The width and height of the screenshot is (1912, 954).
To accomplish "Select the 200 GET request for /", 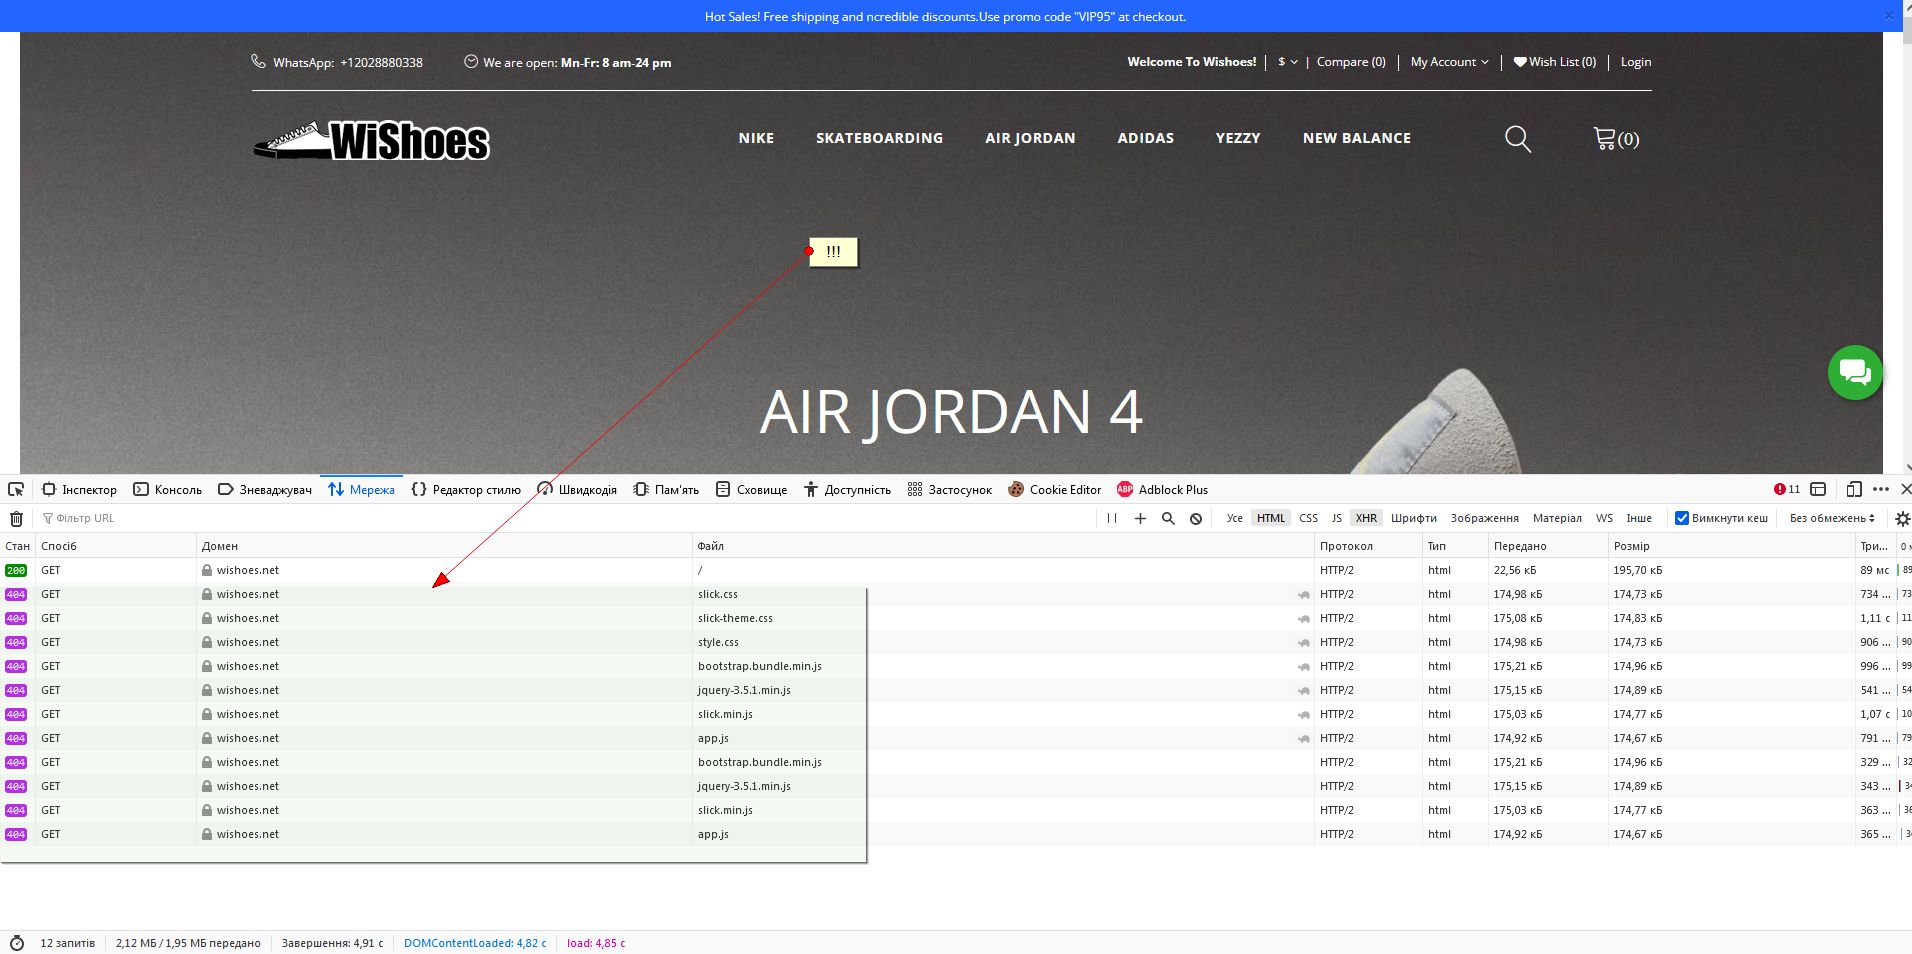I will [x=956, y=570].
